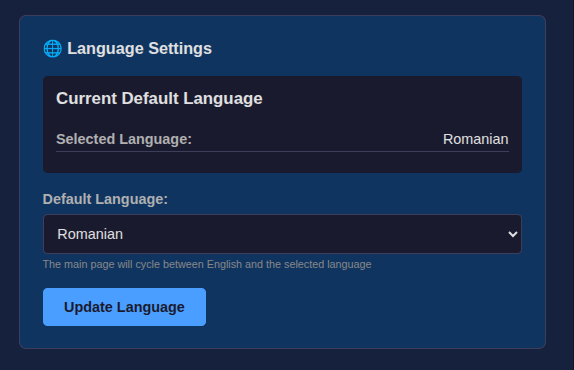Click the word Settings in the panel title

point(180,49)
